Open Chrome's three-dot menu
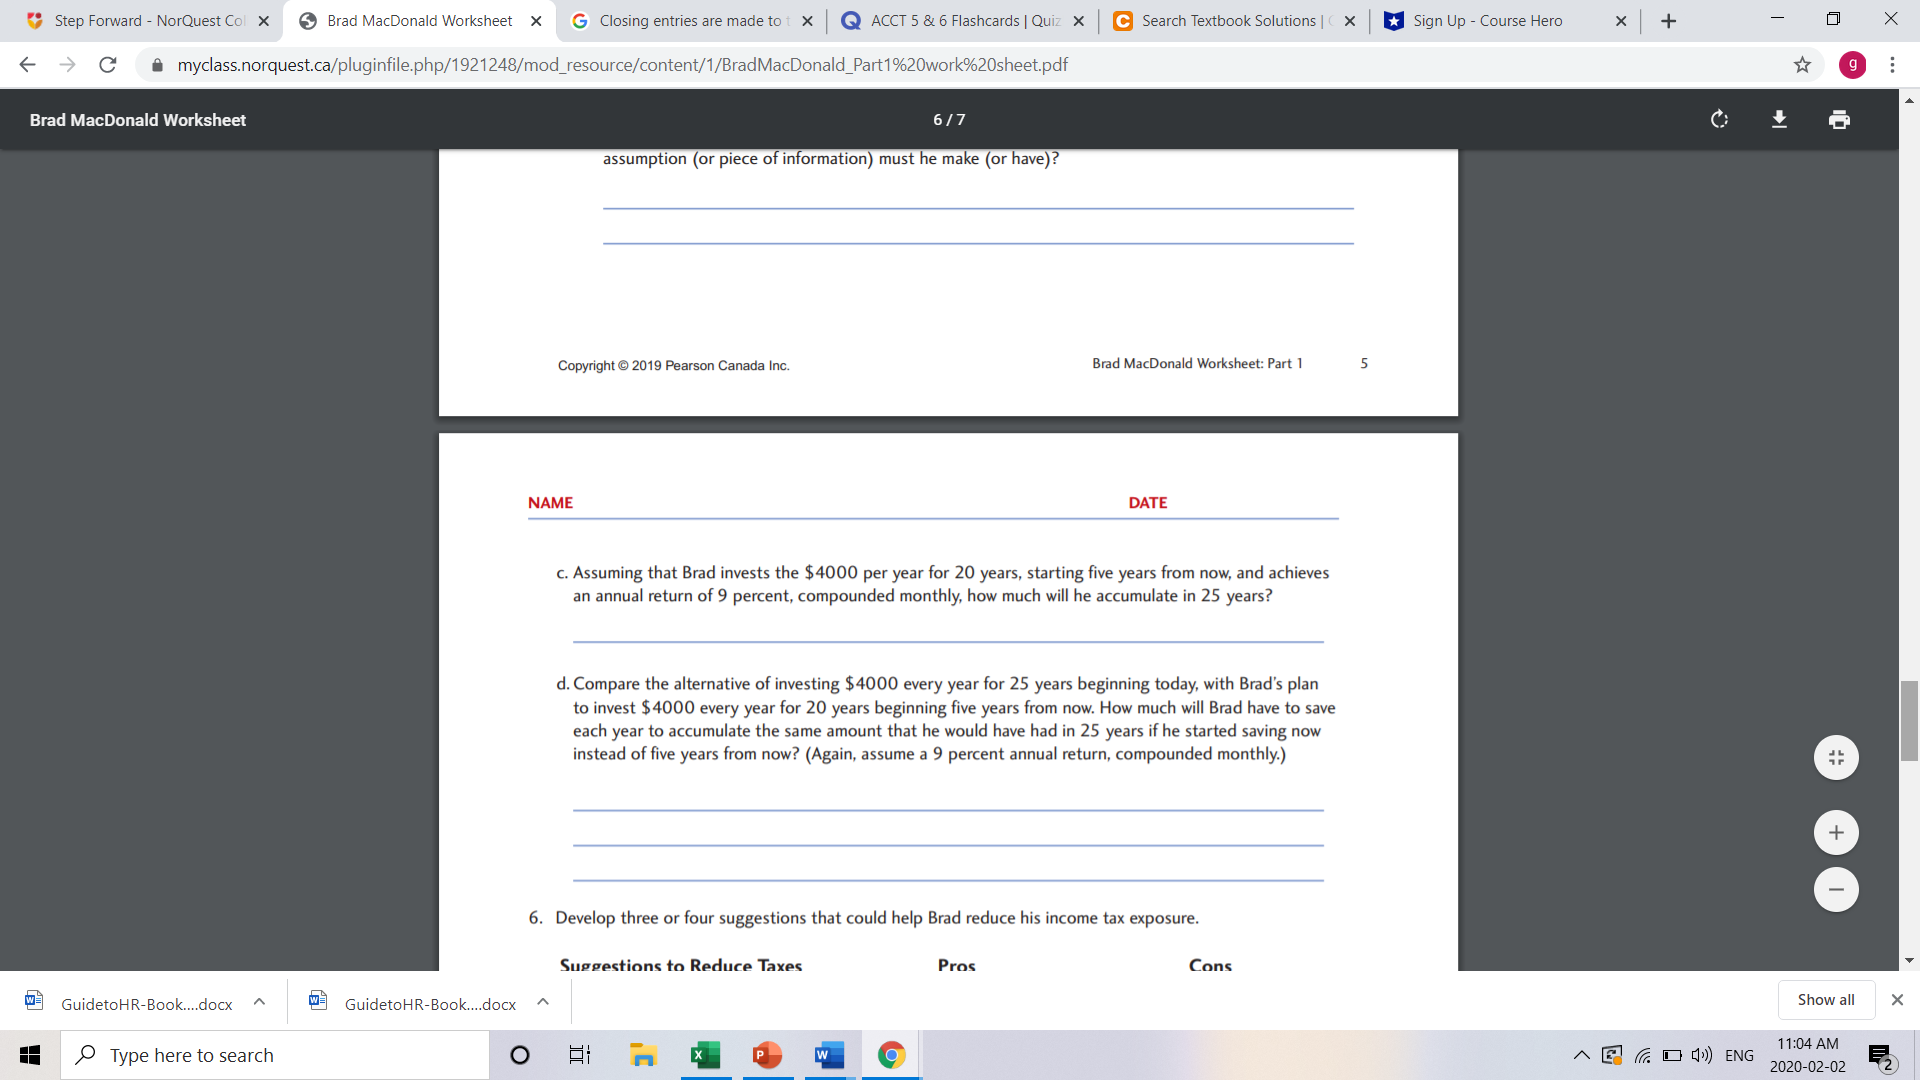Screen dimensions: 1920x1080 (x=1892, y=65)
